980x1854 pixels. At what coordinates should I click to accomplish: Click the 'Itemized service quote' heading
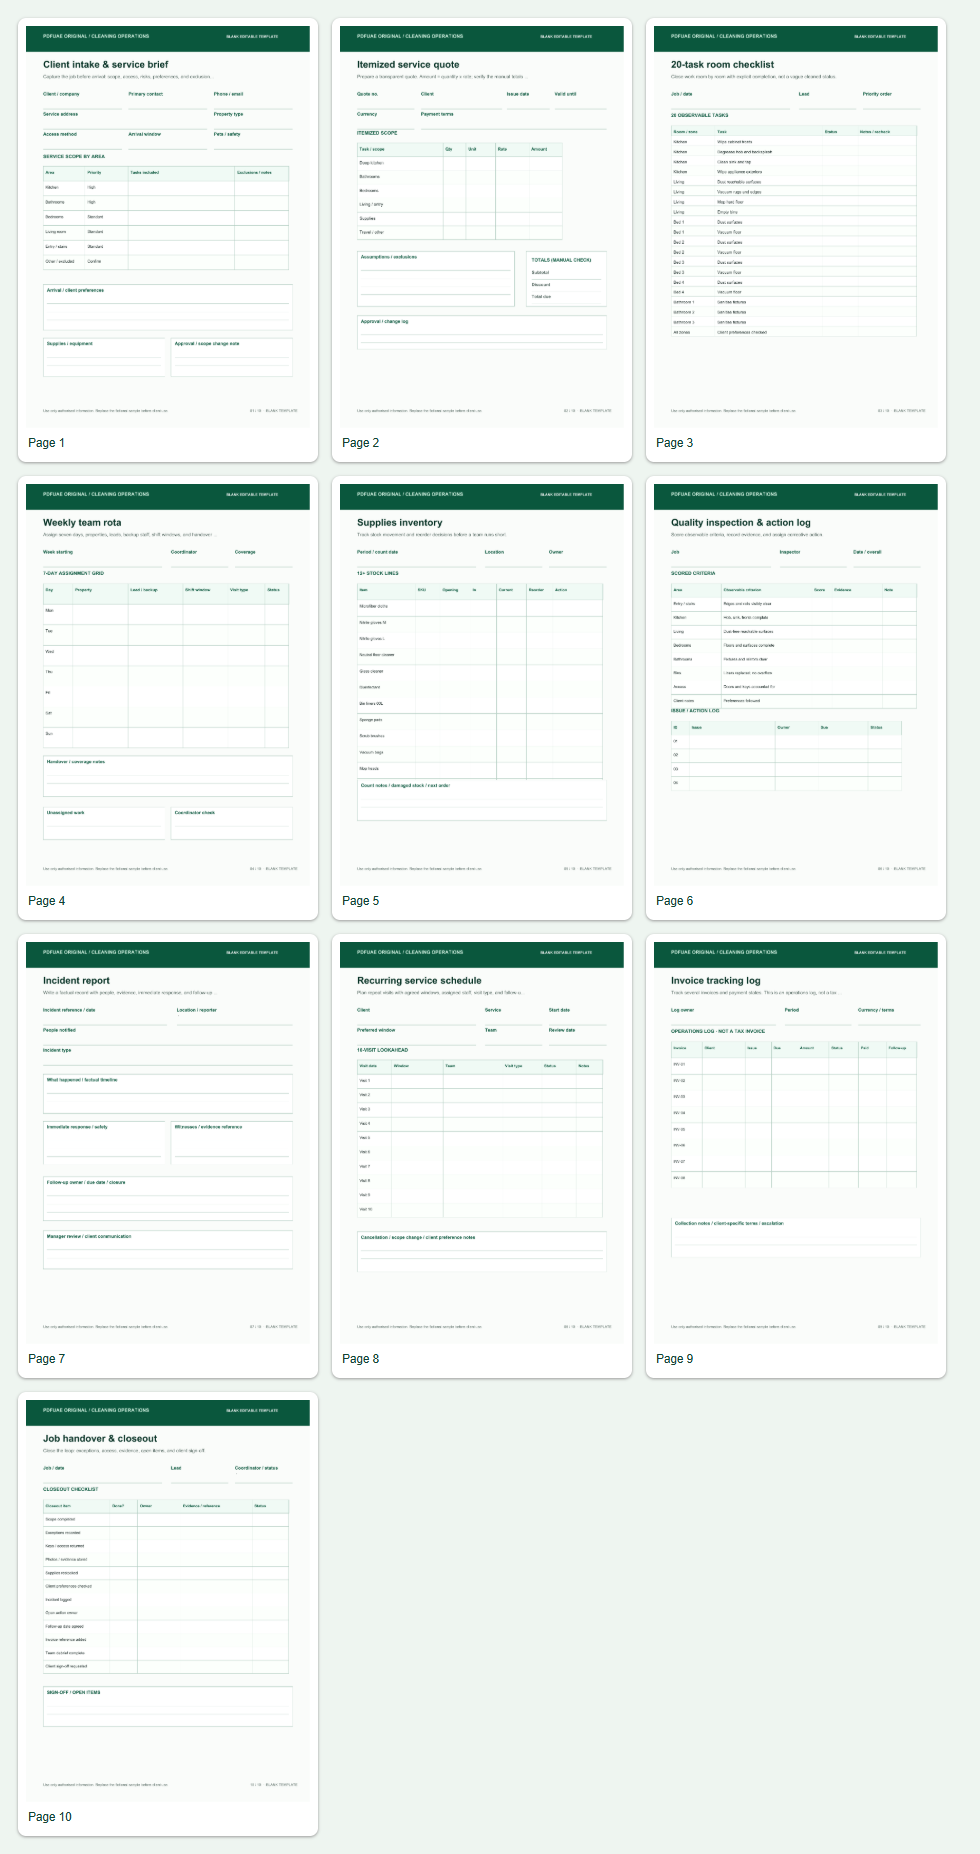click(408, 64)
